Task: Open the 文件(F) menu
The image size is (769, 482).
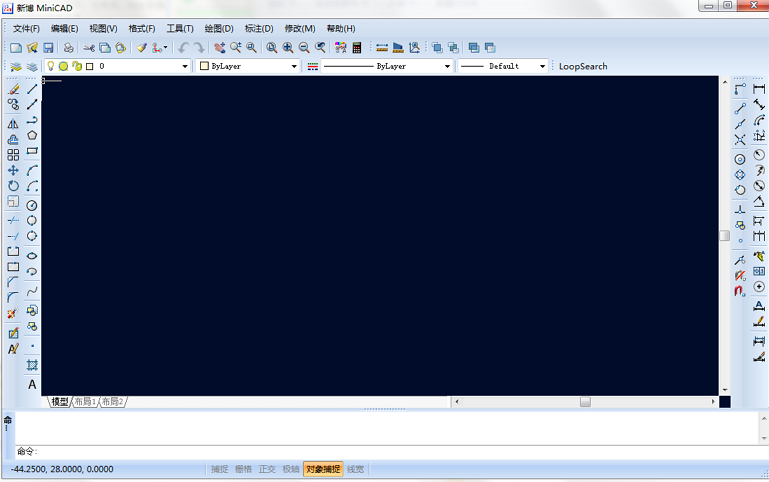Action: pos(26,28)
